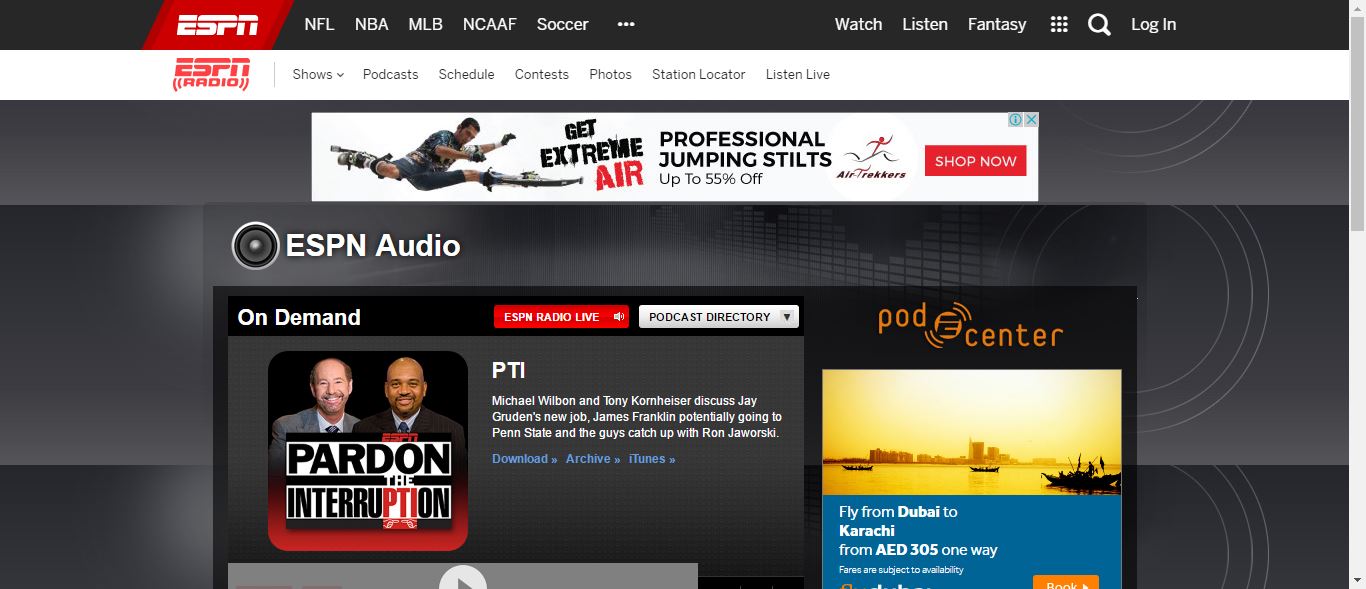
Task: Open the ESPN sites grid icon
Action: (1059, 24)
